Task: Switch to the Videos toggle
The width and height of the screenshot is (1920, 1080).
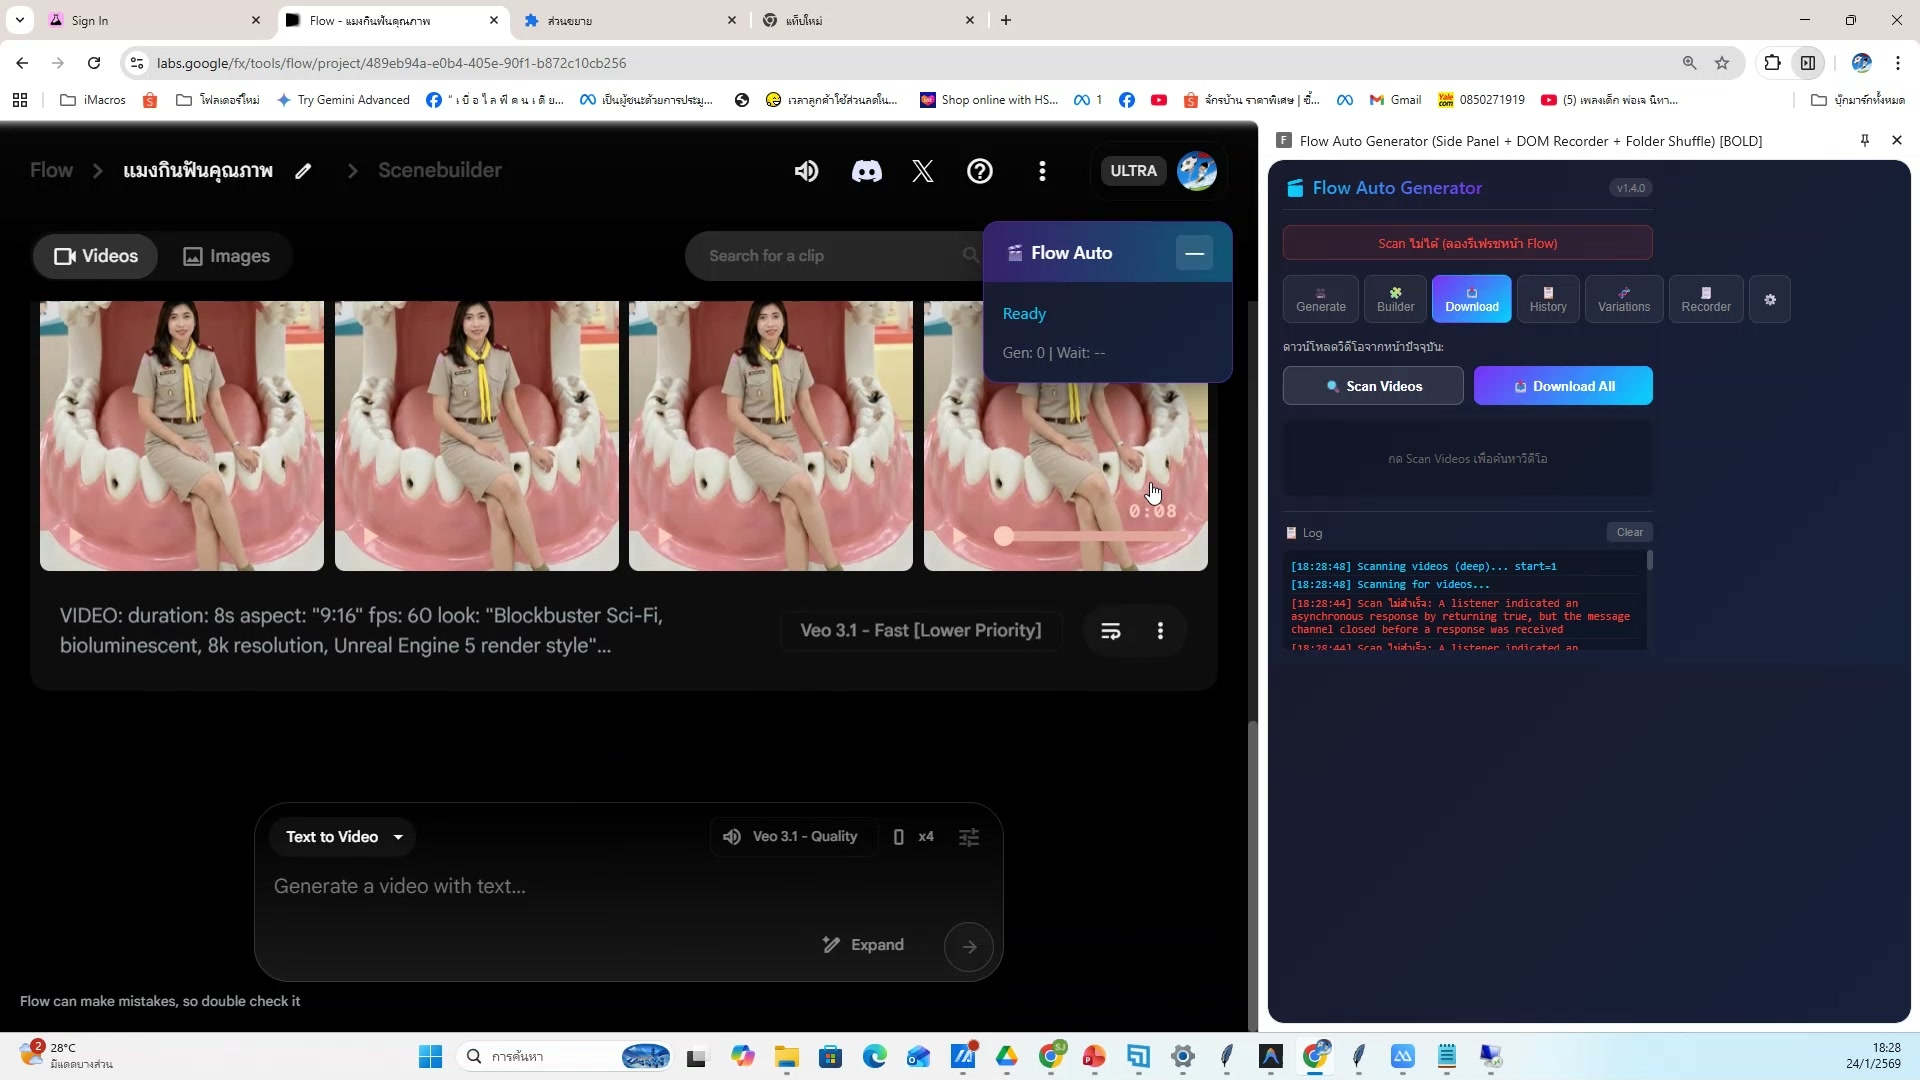Action: pyautogui.click(x=95, y=256)
